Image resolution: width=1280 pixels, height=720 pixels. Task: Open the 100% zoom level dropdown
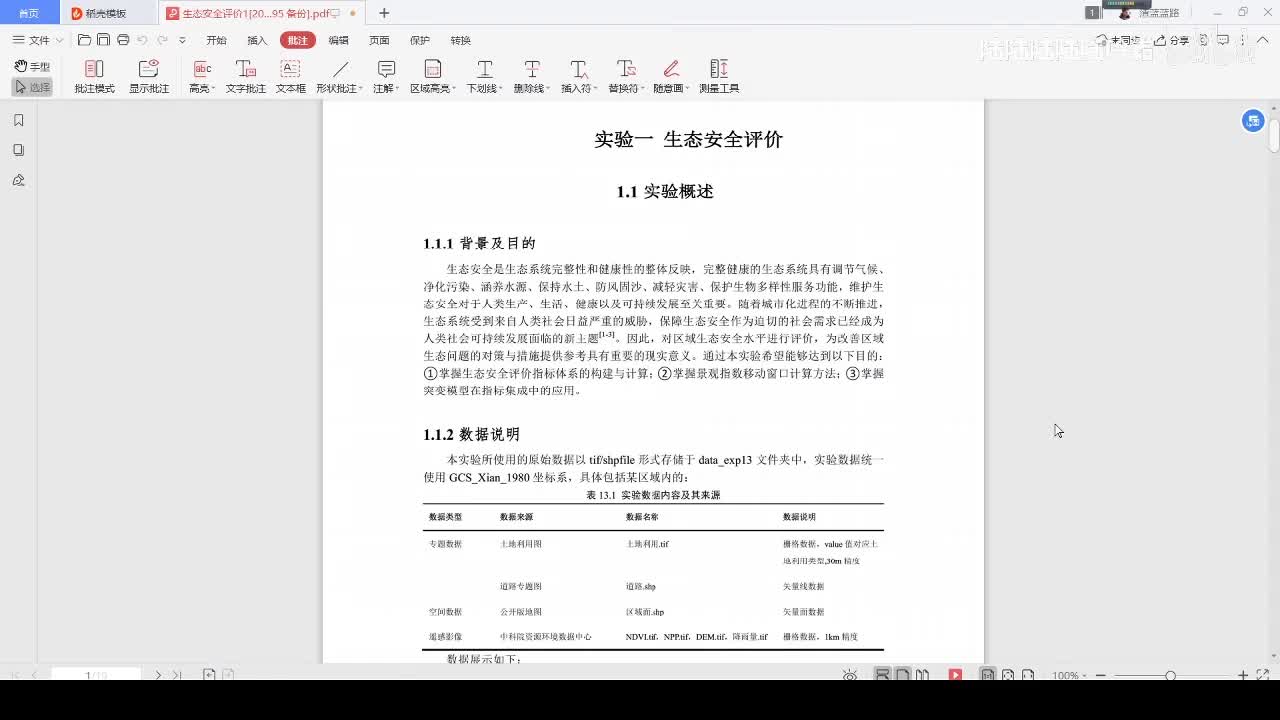click(1069, 676)
